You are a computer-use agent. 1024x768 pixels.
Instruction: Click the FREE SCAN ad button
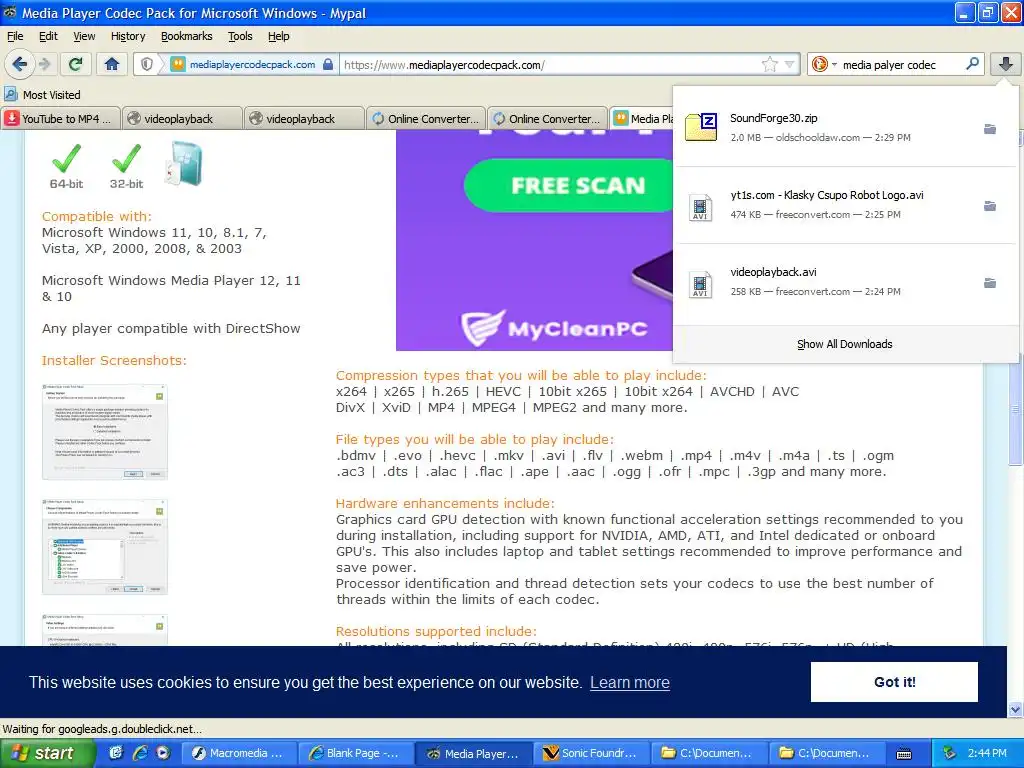pos(569,185)
